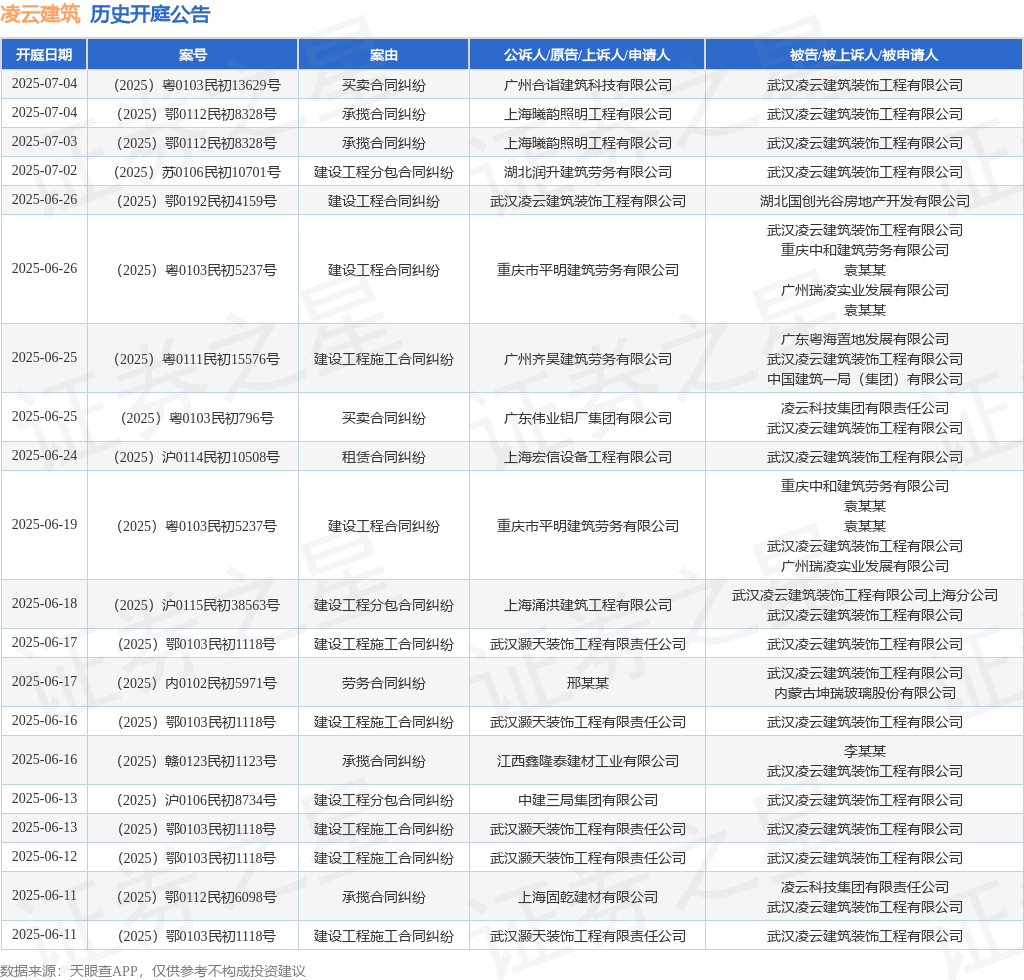Select case number 赣0123民初1123号
1024x980 pixels.
pos(197,761)
